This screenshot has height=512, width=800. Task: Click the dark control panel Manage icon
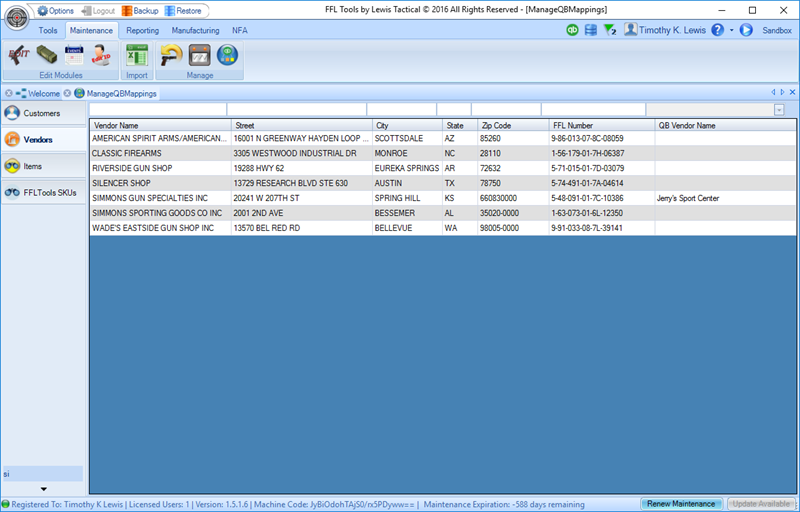pos(199,55)
